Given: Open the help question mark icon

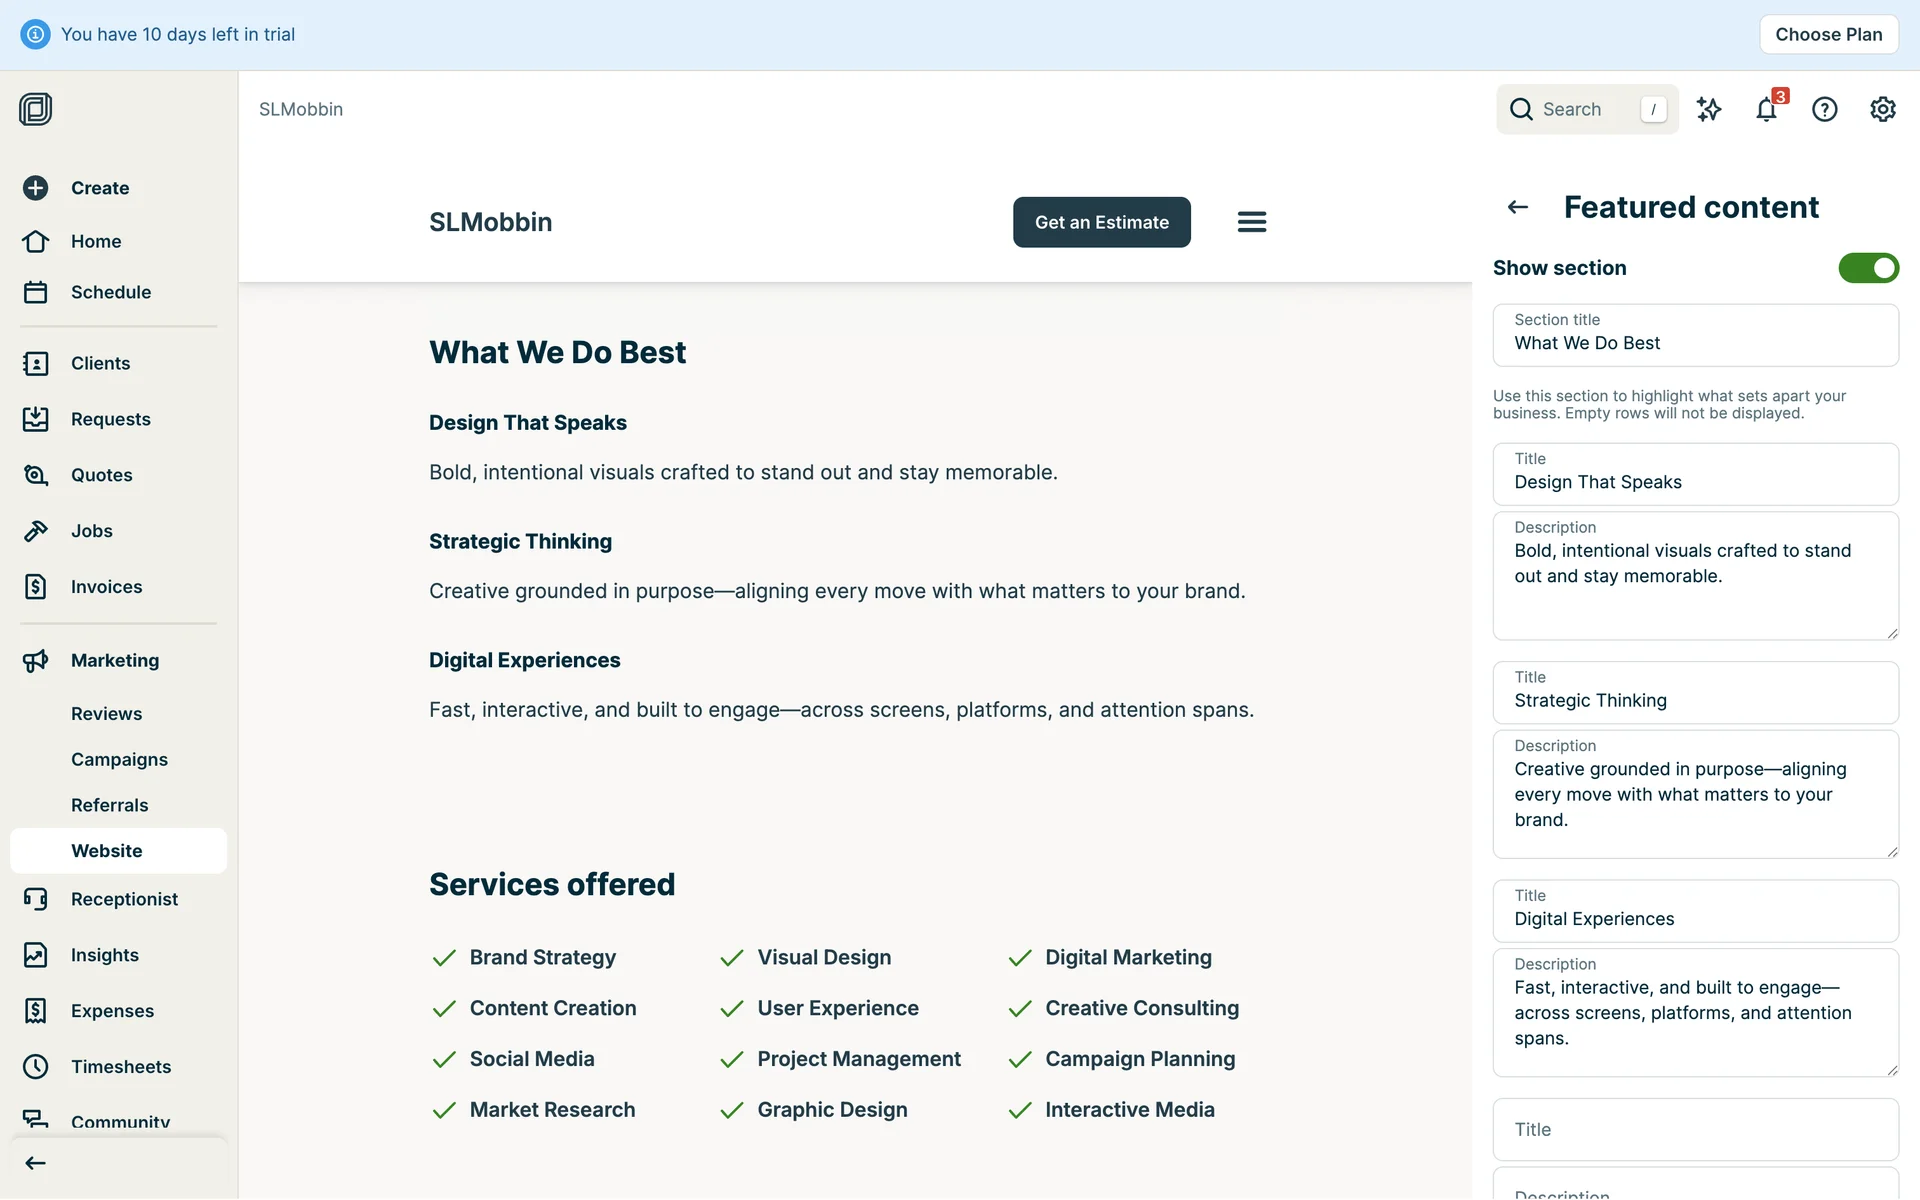Looking at the screenshot, I should [1824, 109].
